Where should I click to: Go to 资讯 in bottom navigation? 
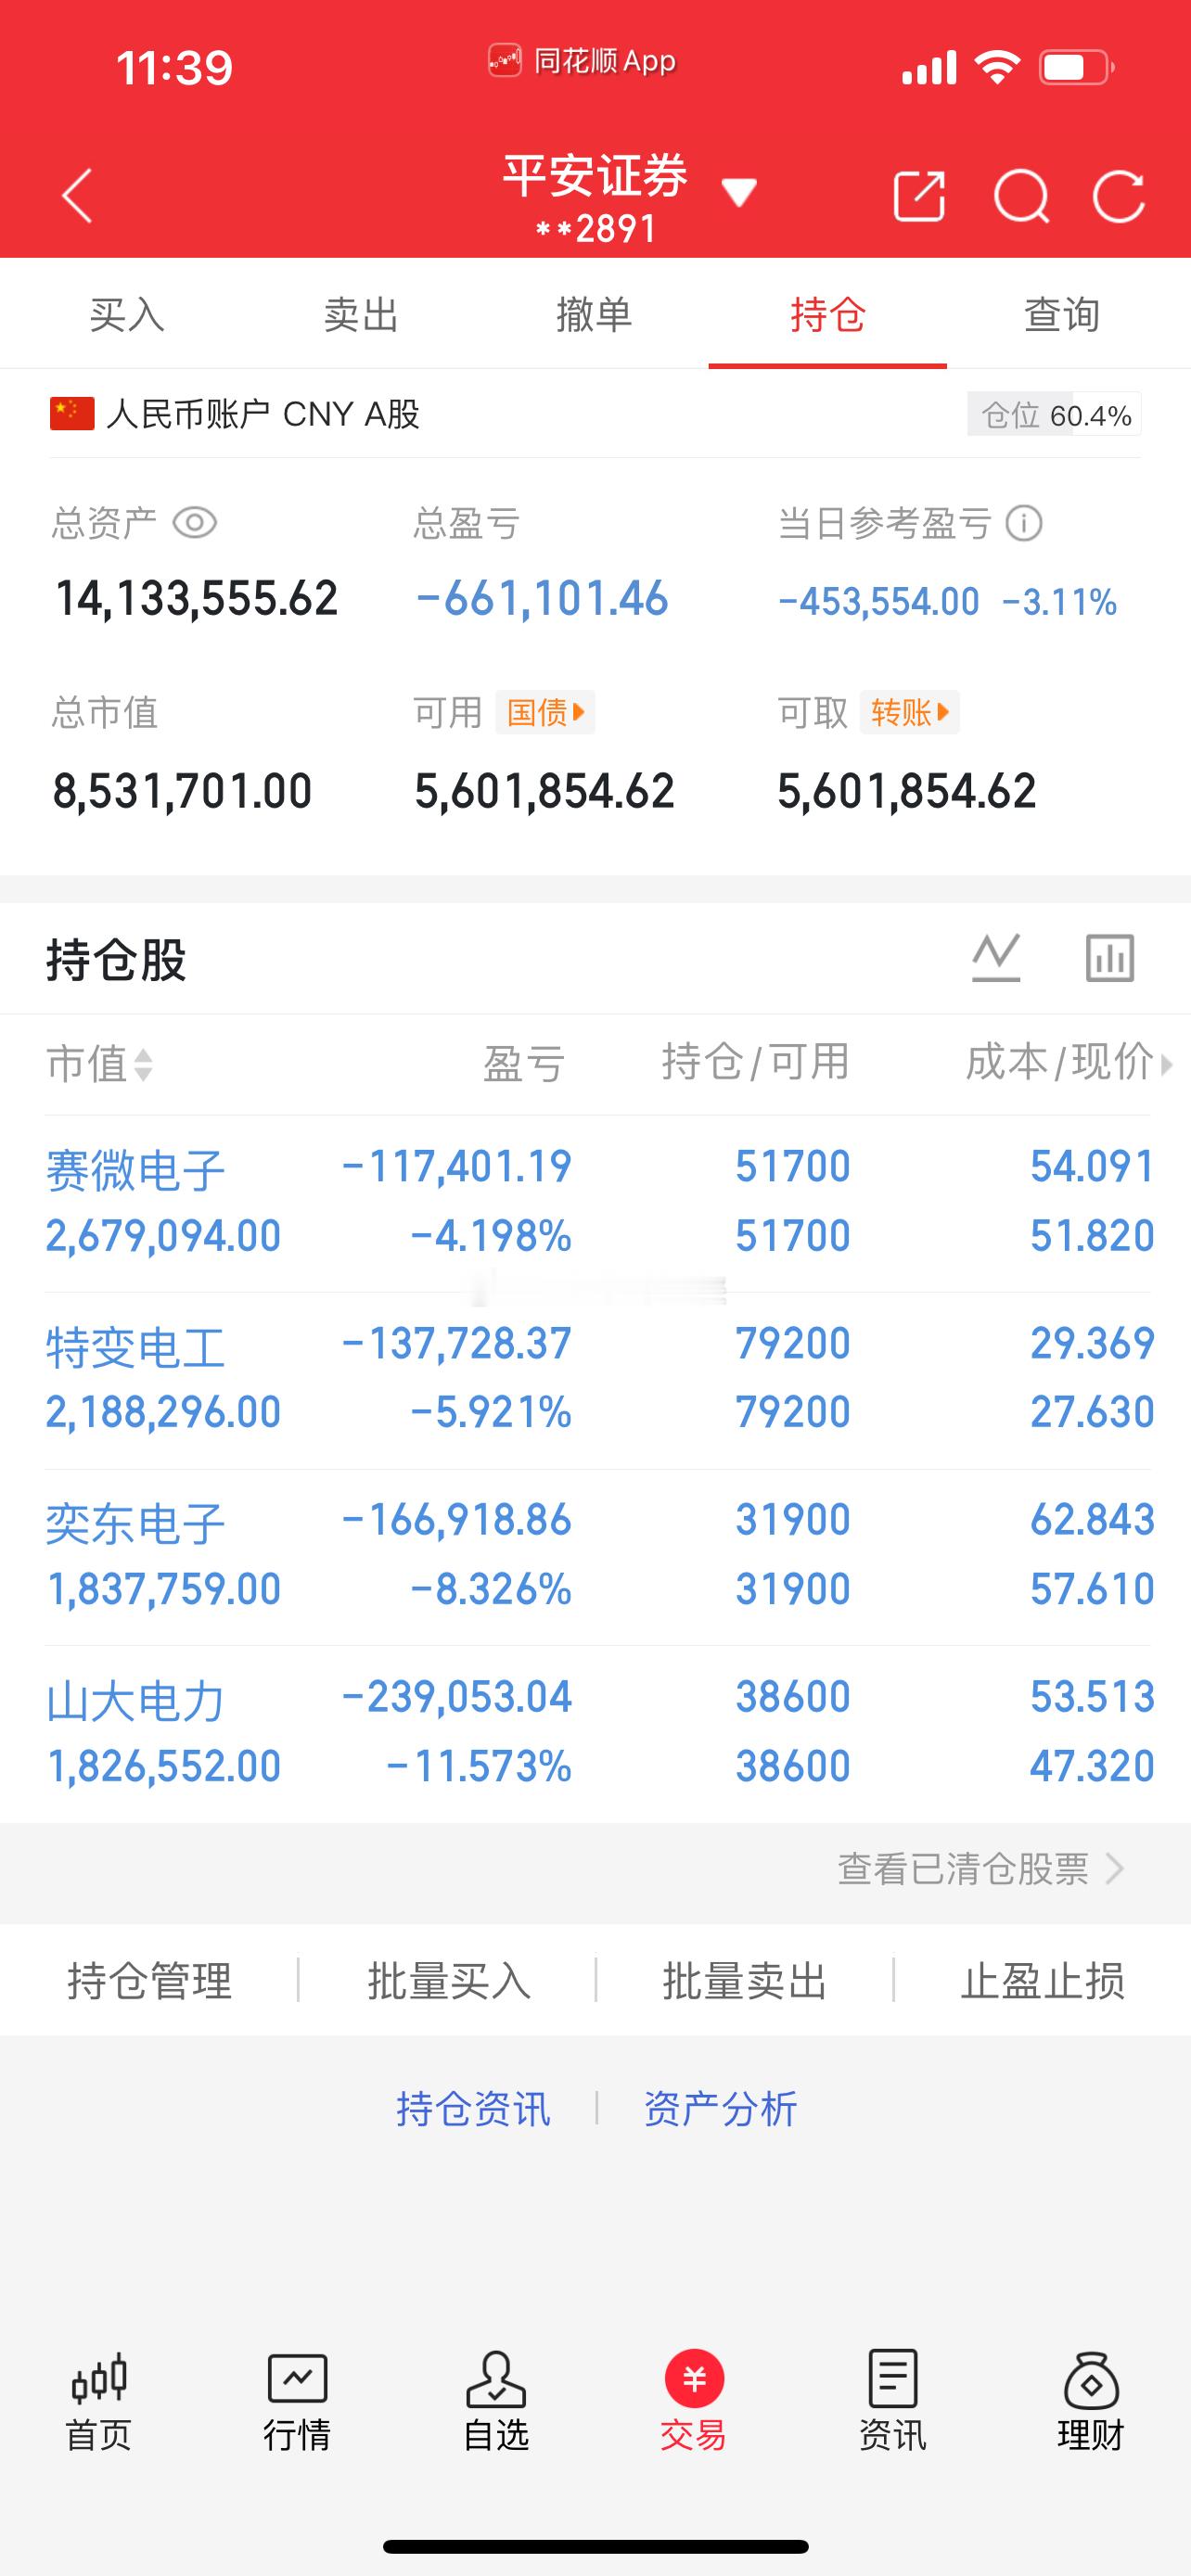(893, 2401)
